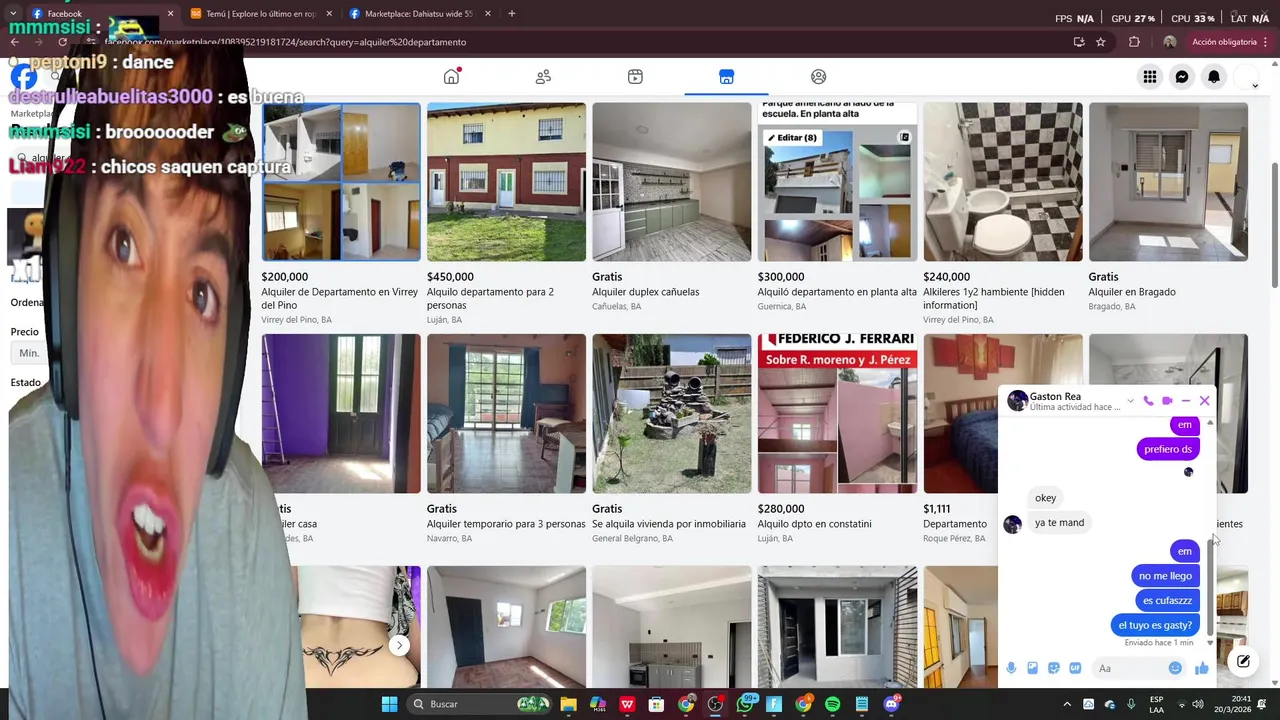Choose a GIF in the chat
Viewport: 1280px width, 720px height.
click(1075, 668)
